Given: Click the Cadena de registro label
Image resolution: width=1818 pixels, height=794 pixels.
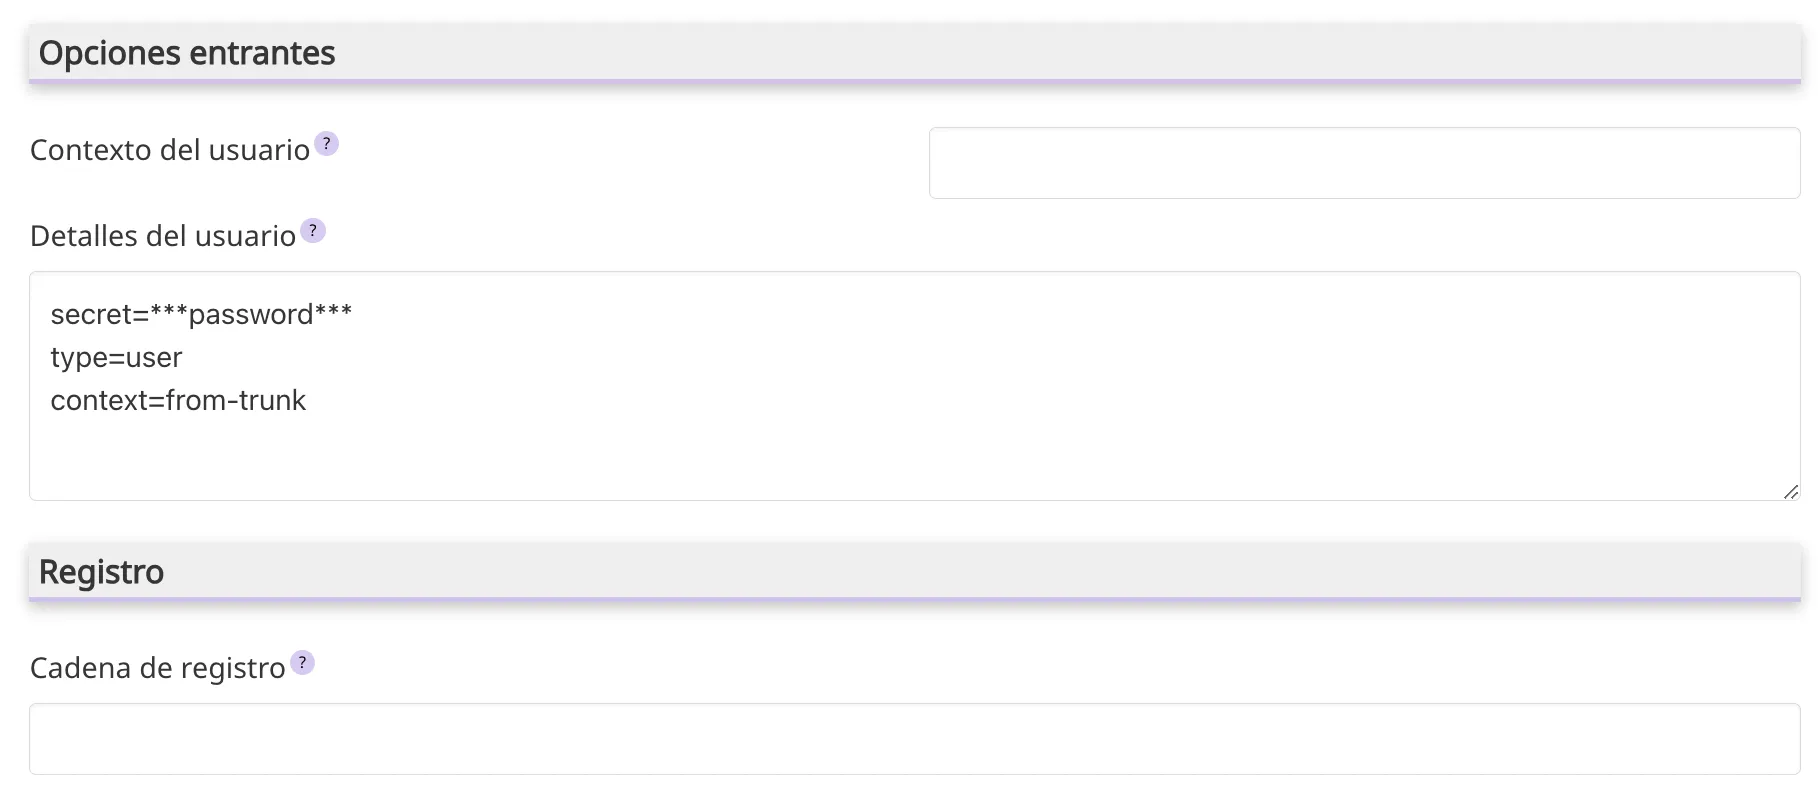Looking at the screenshot, I should click(158, 668).
